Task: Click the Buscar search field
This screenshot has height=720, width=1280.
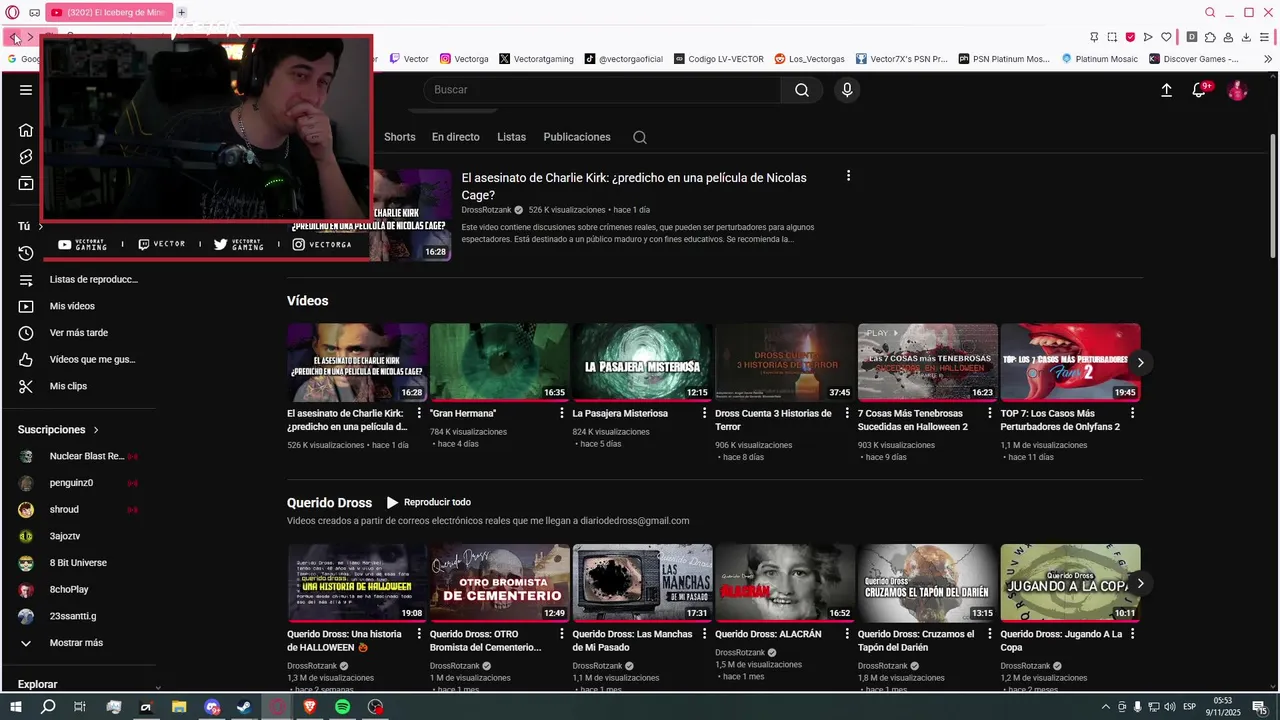Action: pyautogui.click(x=603, y=90)
